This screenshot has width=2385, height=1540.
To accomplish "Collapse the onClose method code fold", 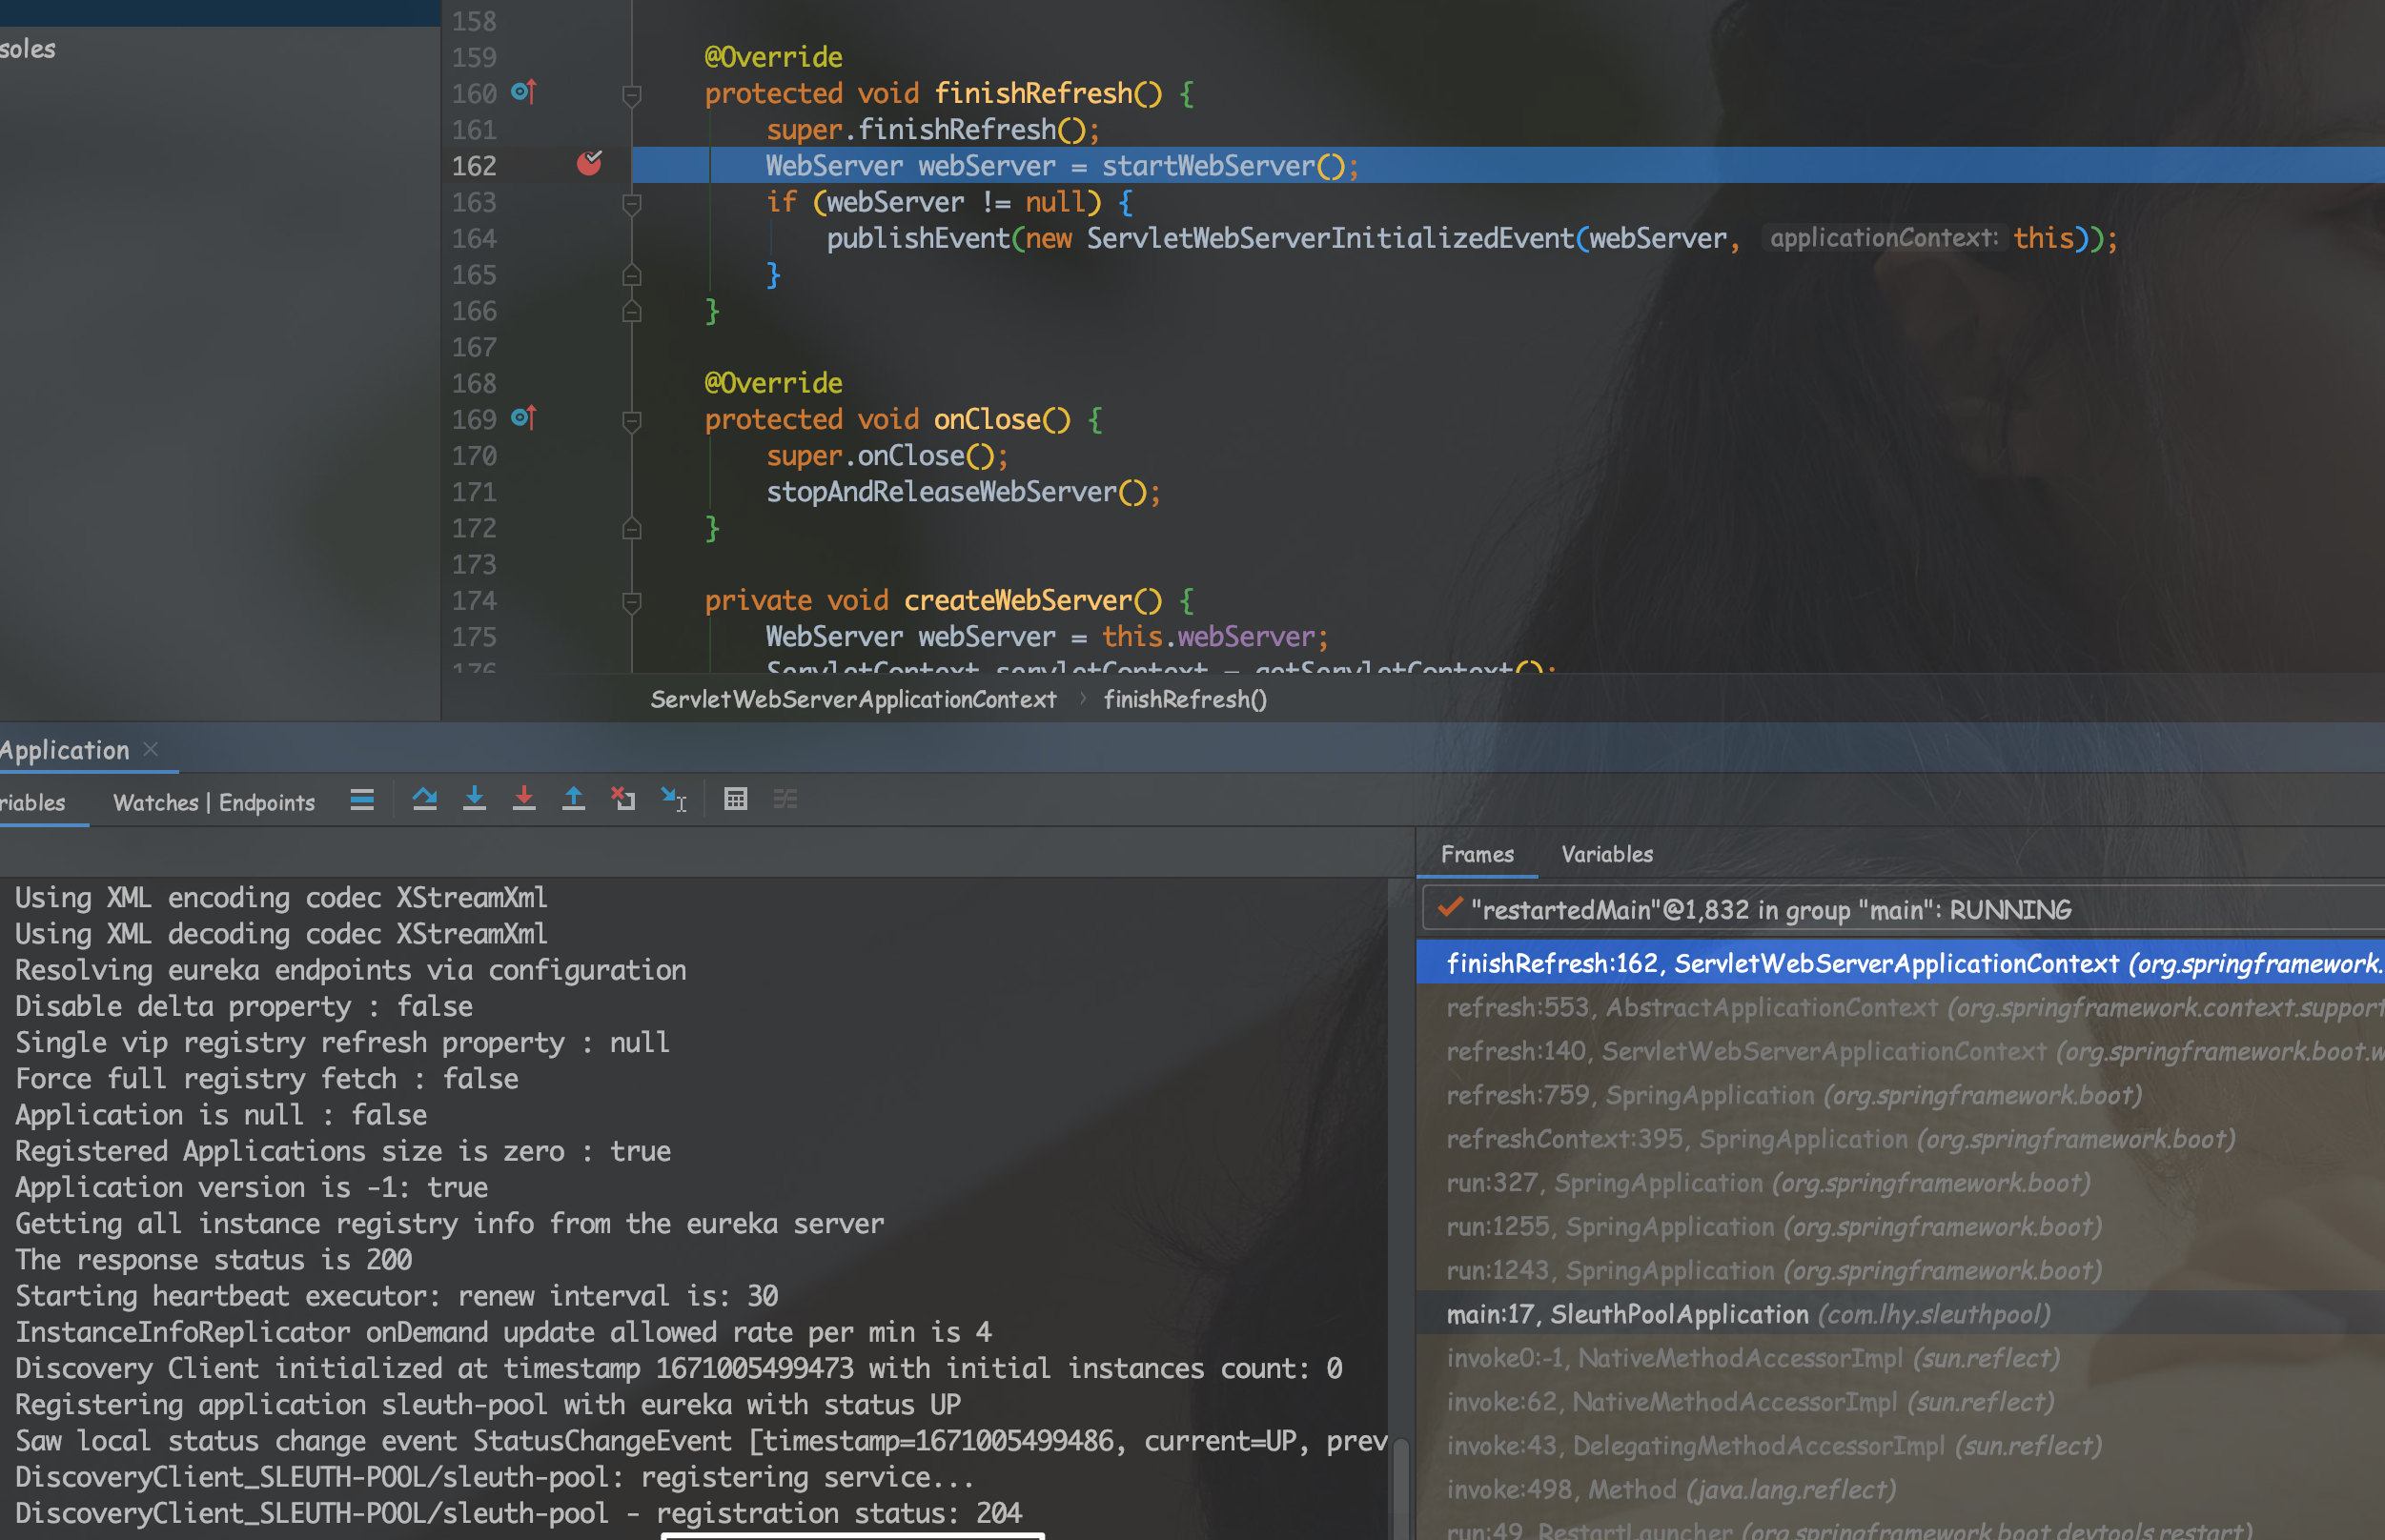I will click(631, 420).
